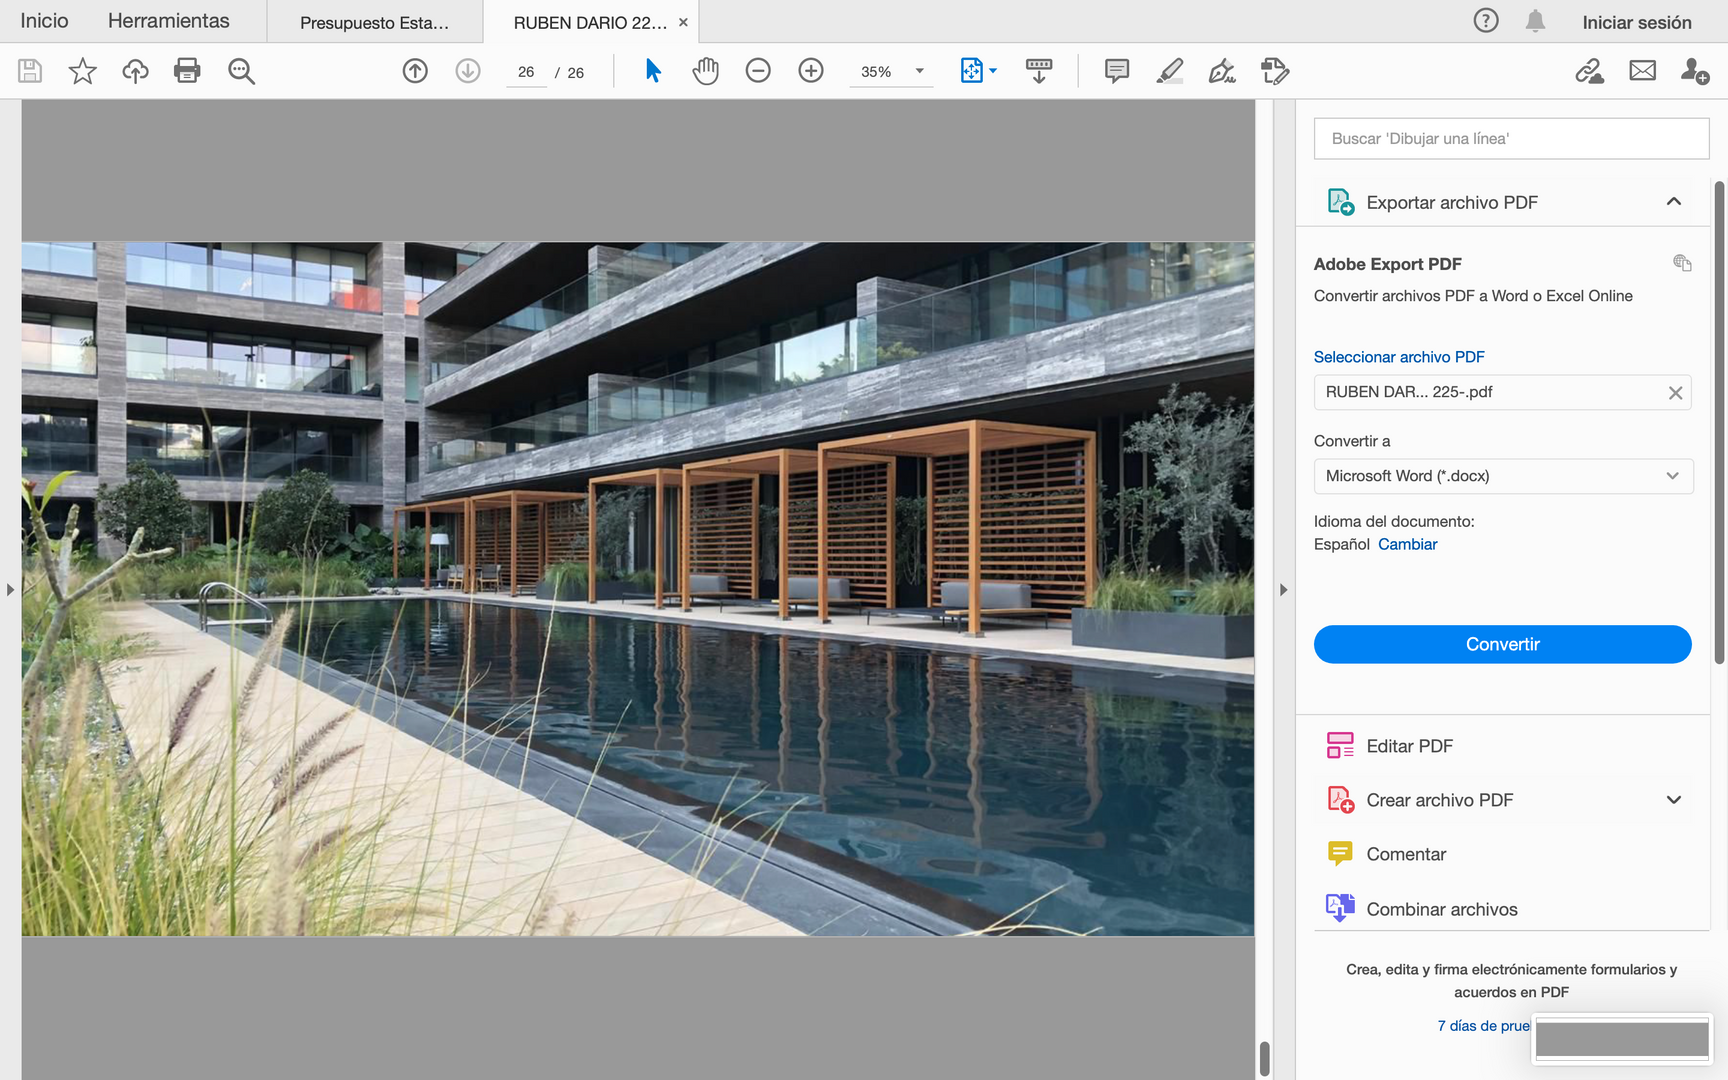Click the upload to cloud icon
This screenshot has height=1080, width=1728.
135,71
